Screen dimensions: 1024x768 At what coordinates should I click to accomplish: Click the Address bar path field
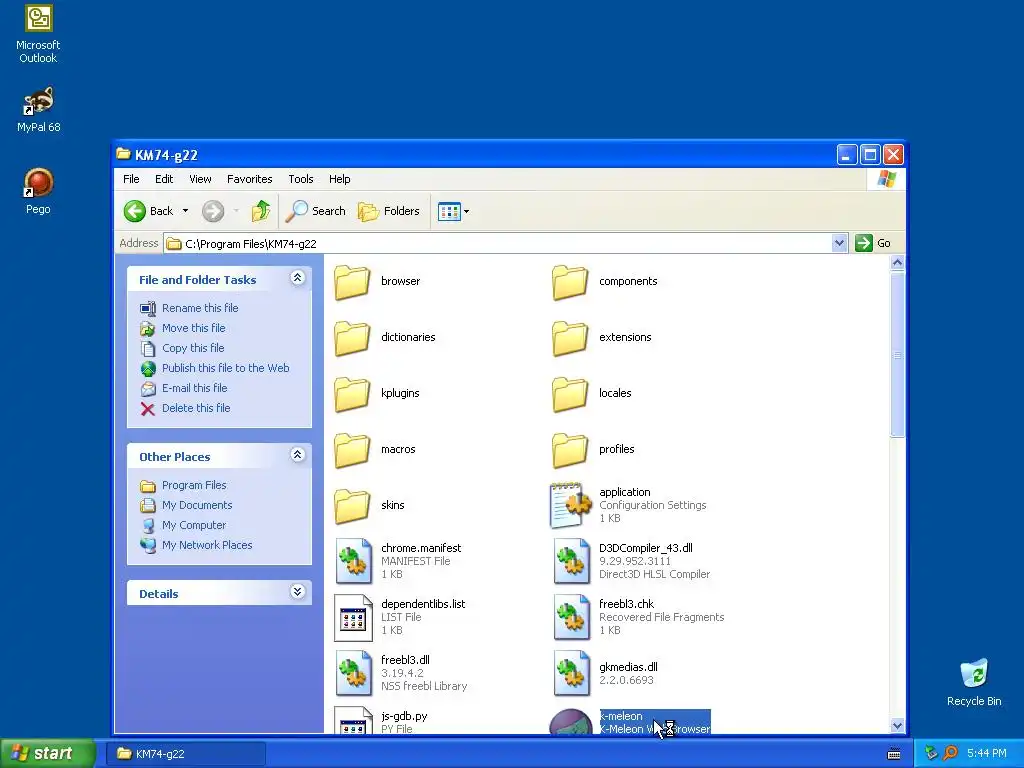(x=498, y=244)
